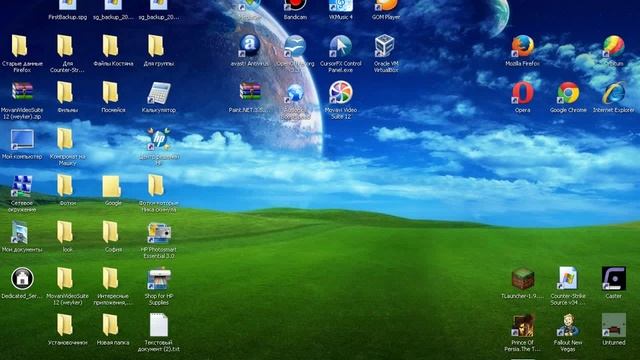This screenshot has width=640, height=360.
Task: Launch Oracle VM VirtualBox
Action: pyautogui.click(x=384, y=46)
